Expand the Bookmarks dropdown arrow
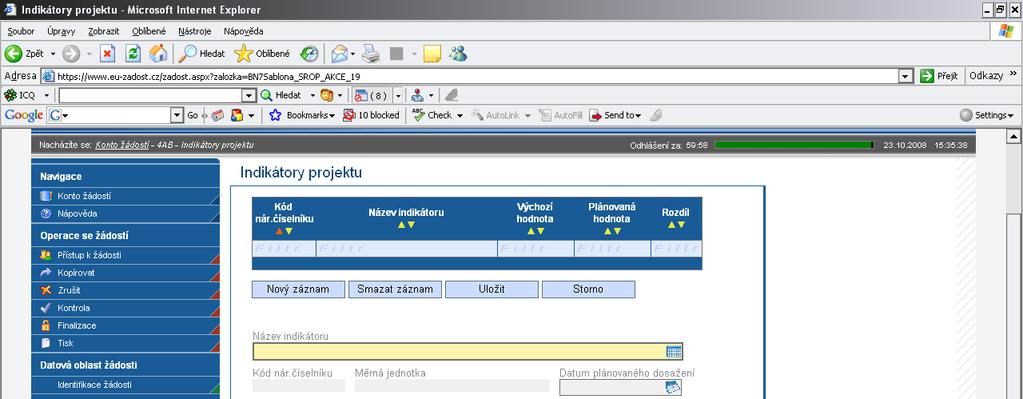The width and height of the screenshot is (1023, 399). click(332, 116)
